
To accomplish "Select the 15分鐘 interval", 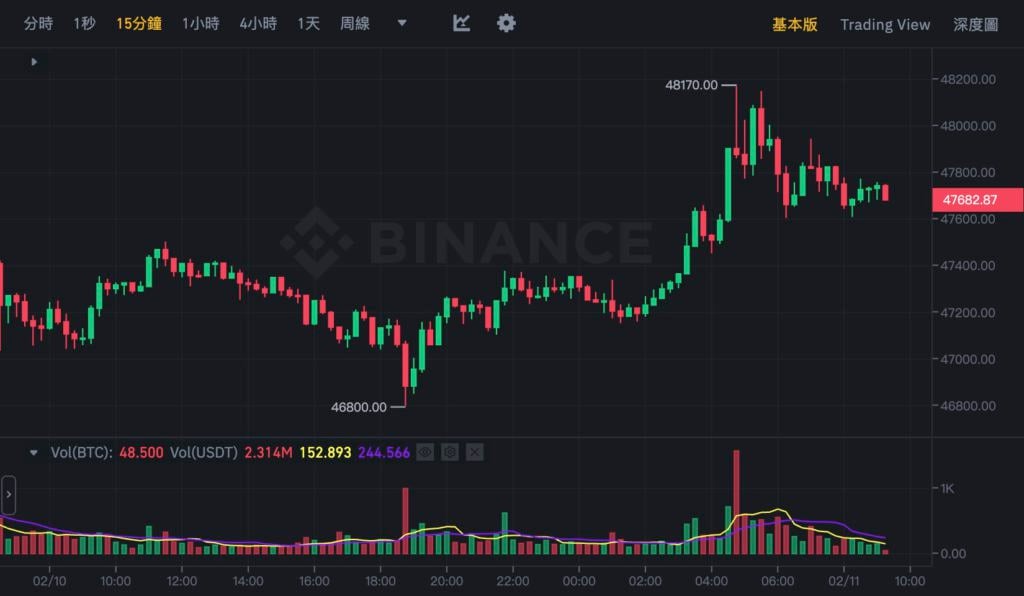I will [x=138, y=23].
